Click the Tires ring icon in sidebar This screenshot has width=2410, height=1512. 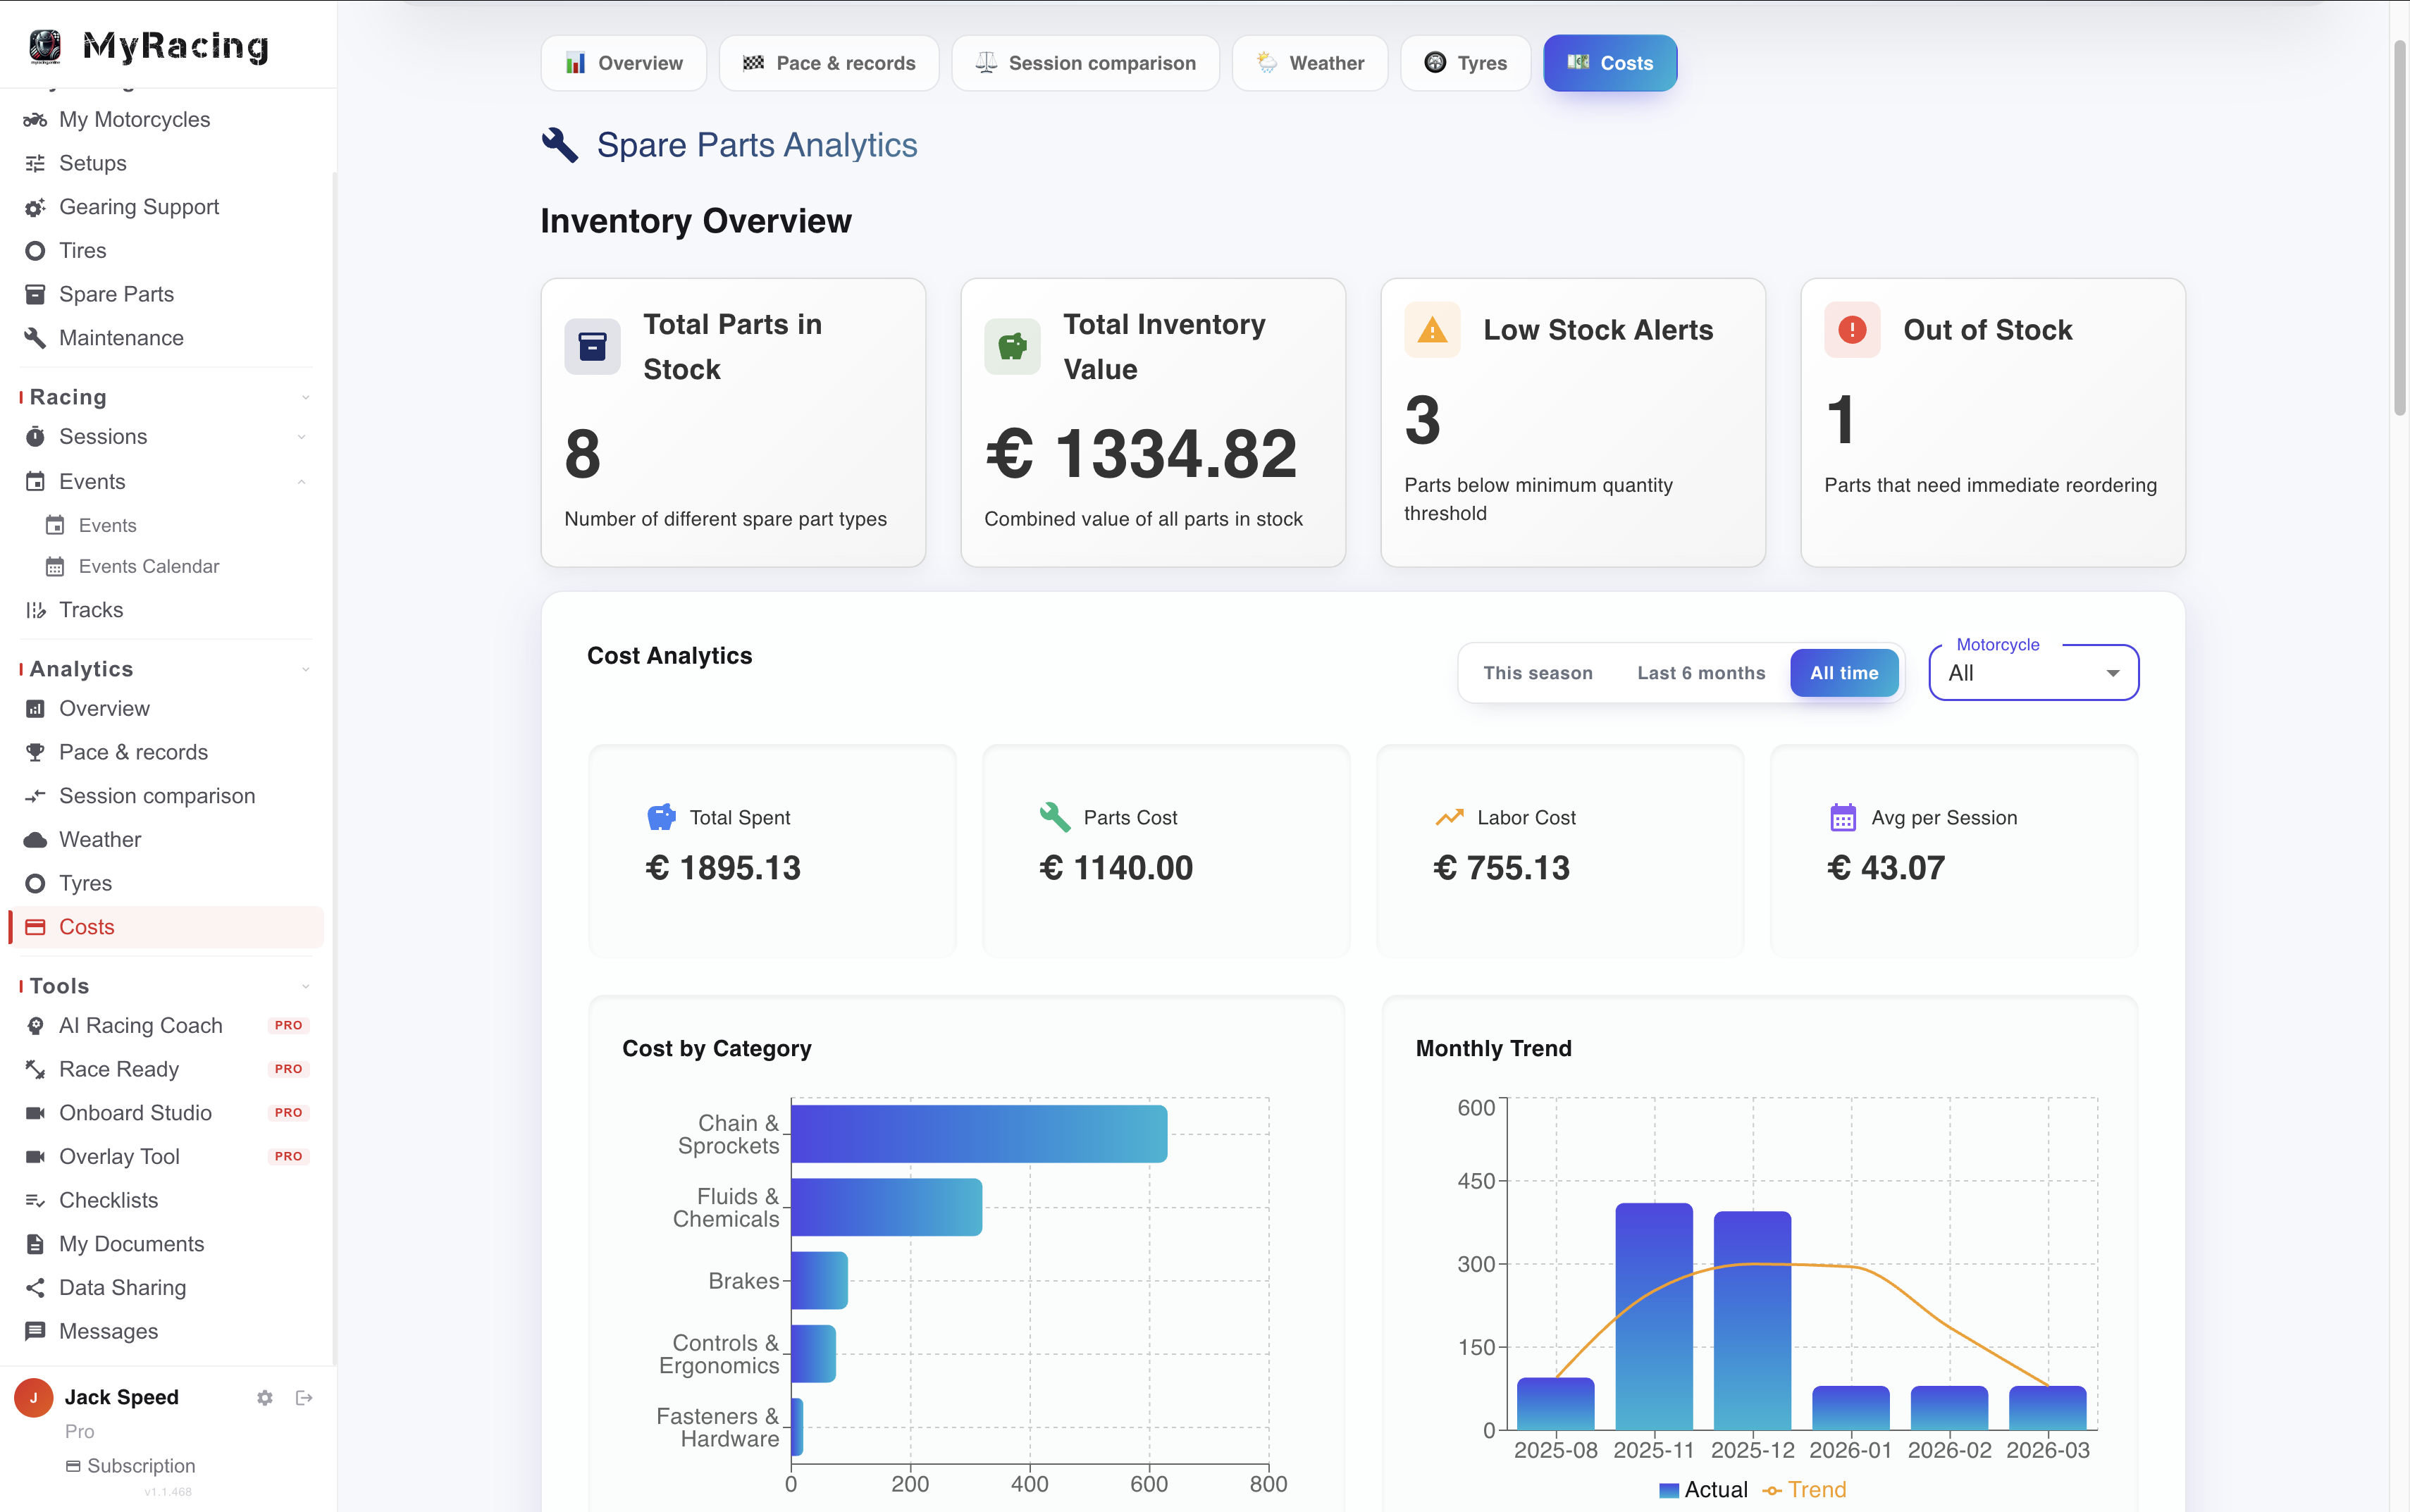click(35, 251)
